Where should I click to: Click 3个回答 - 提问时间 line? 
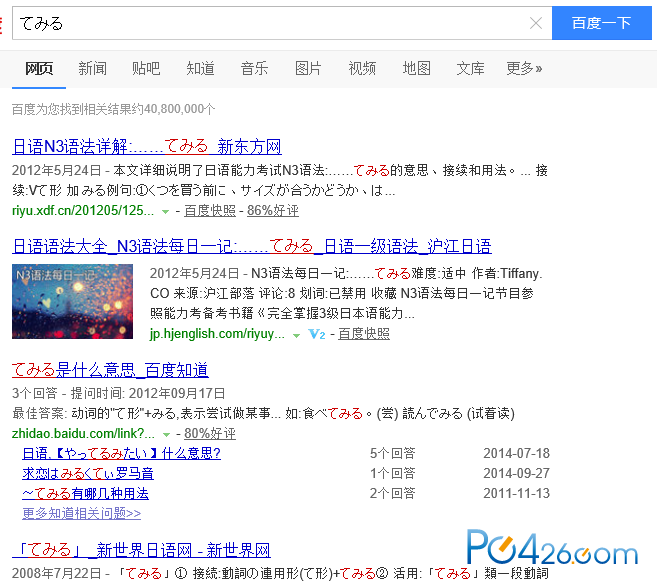pyautogui.click(x=119, y=394)
